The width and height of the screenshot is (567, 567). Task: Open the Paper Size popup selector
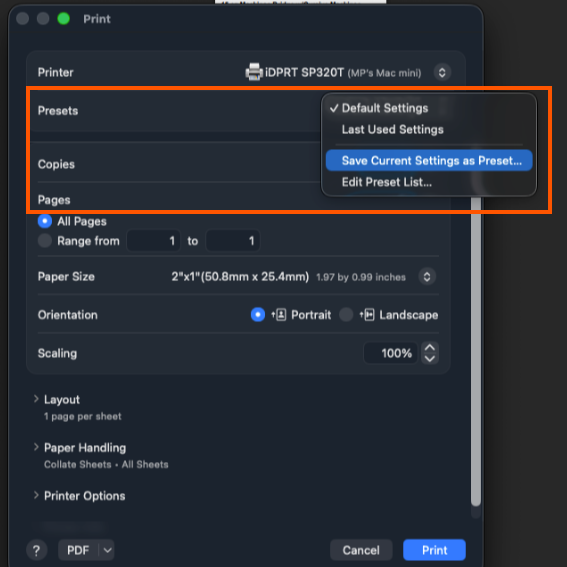point(427,277)
